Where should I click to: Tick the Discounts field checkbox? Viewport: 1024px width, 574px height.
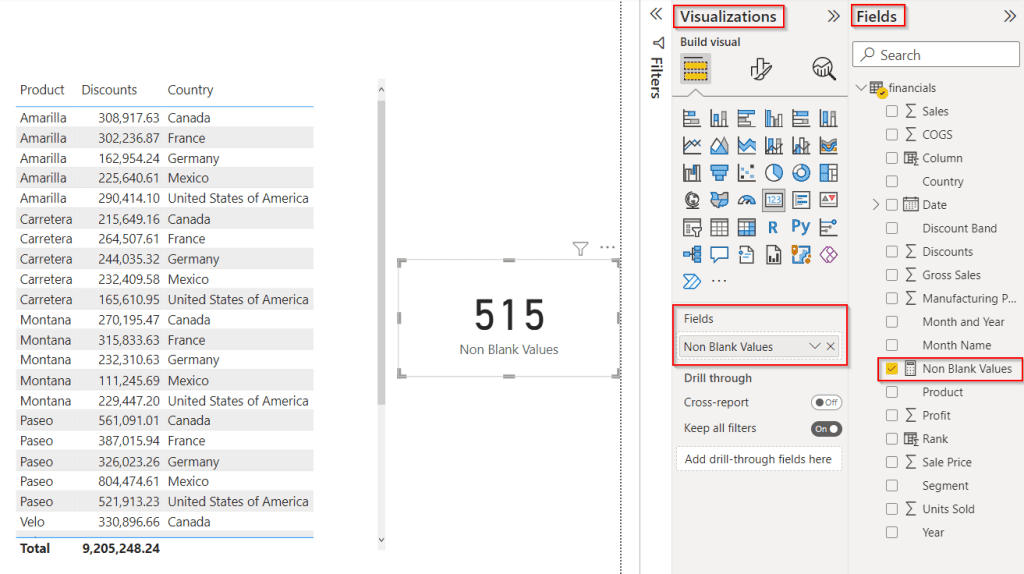point(891,251)
